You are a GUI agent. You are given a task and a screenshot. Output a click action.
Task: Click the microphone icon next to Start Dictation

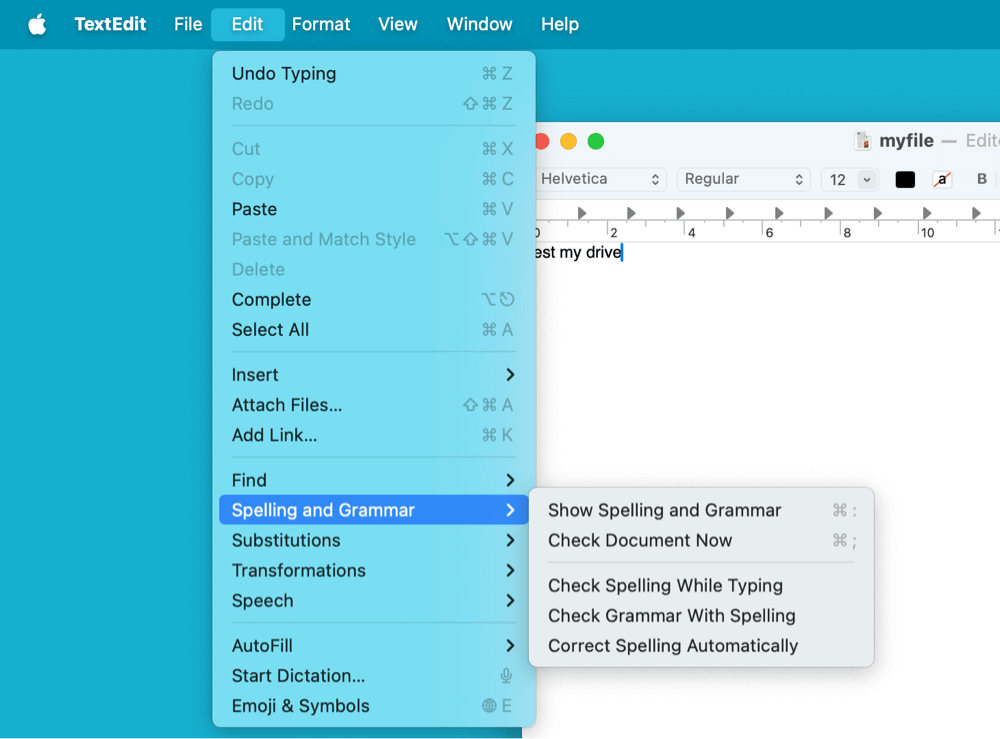tap(506, 676)
